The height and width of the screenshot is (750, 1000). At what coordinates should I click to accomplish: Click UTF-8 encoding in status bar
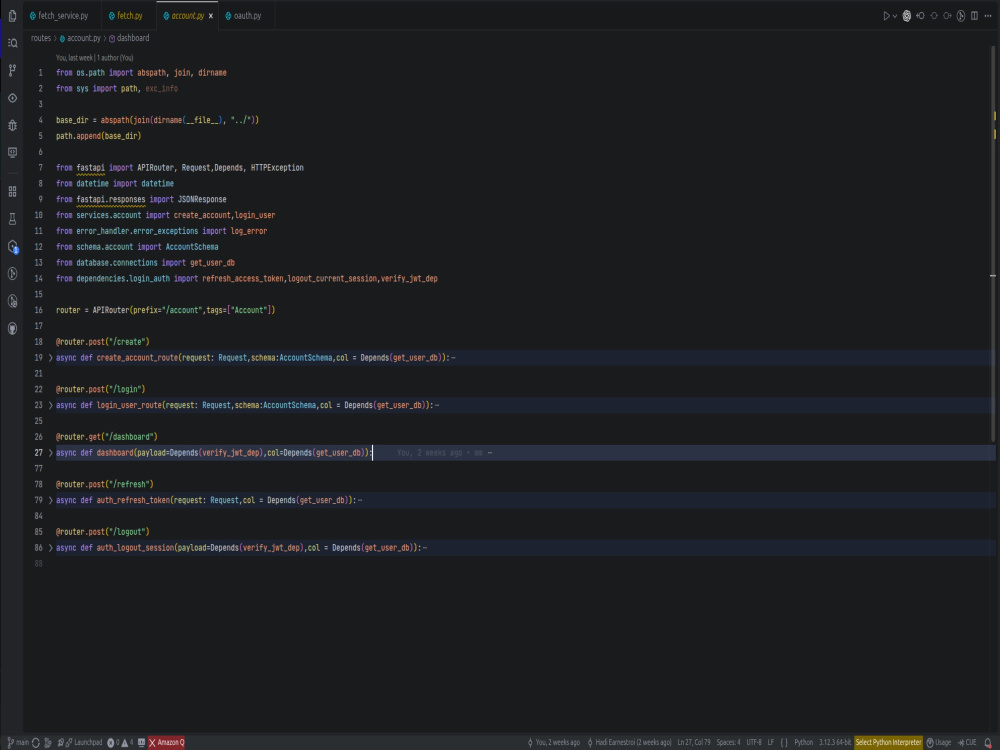click(x=753, y=742)
